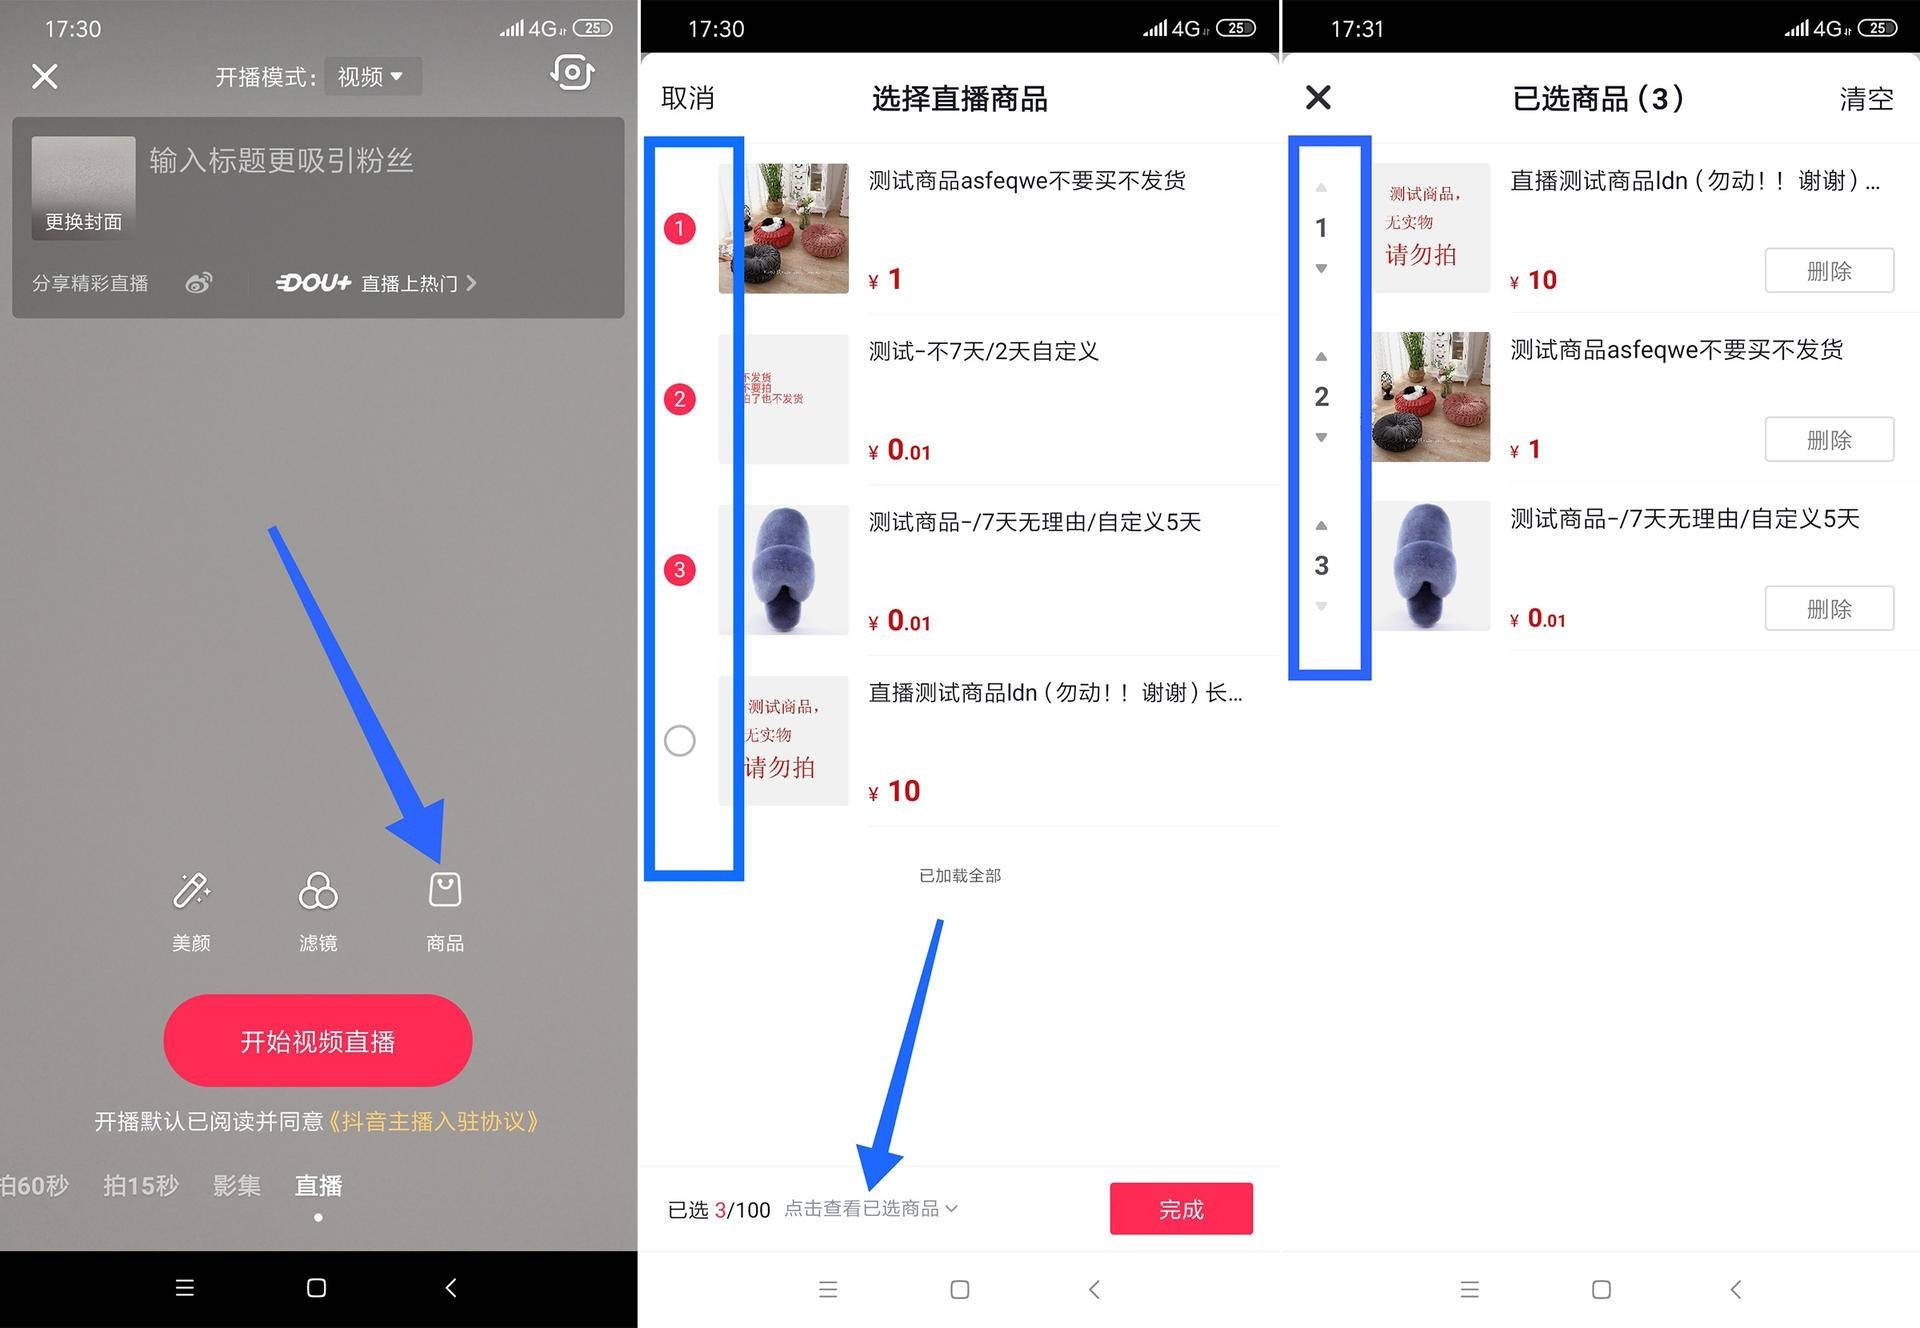Select the unselected radio button for item 4

(x=680, y=738)
